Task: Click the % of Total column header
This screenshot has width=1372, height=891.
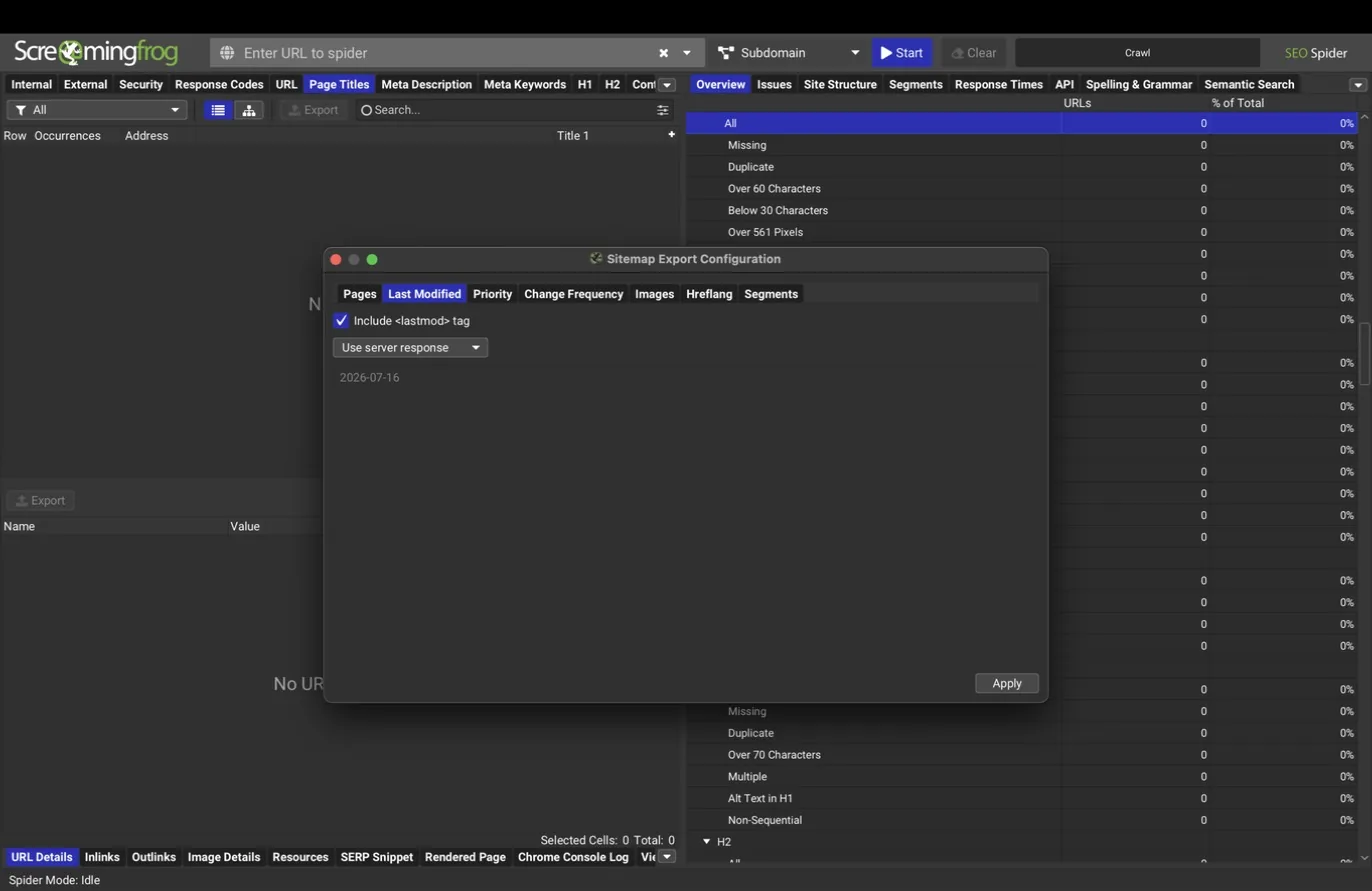Action: click(1238, 103)
